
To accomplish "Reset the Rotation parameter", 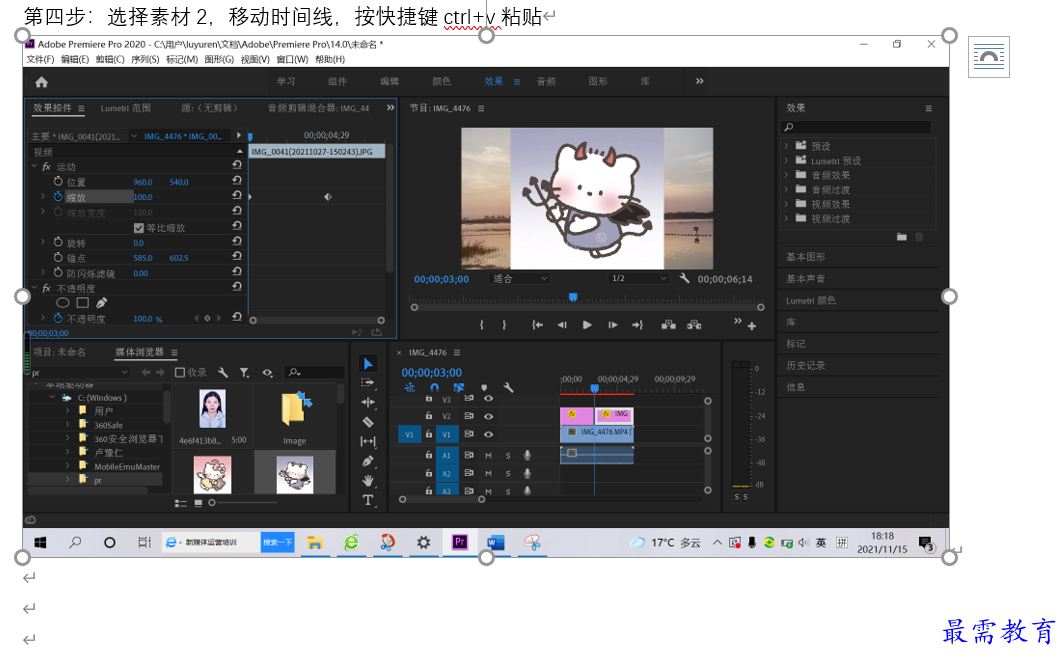I will (237, 241).
